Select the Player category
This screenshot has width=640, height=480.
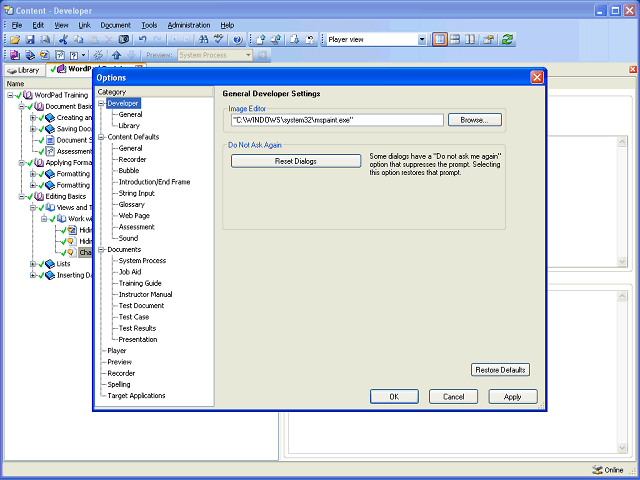117,351
